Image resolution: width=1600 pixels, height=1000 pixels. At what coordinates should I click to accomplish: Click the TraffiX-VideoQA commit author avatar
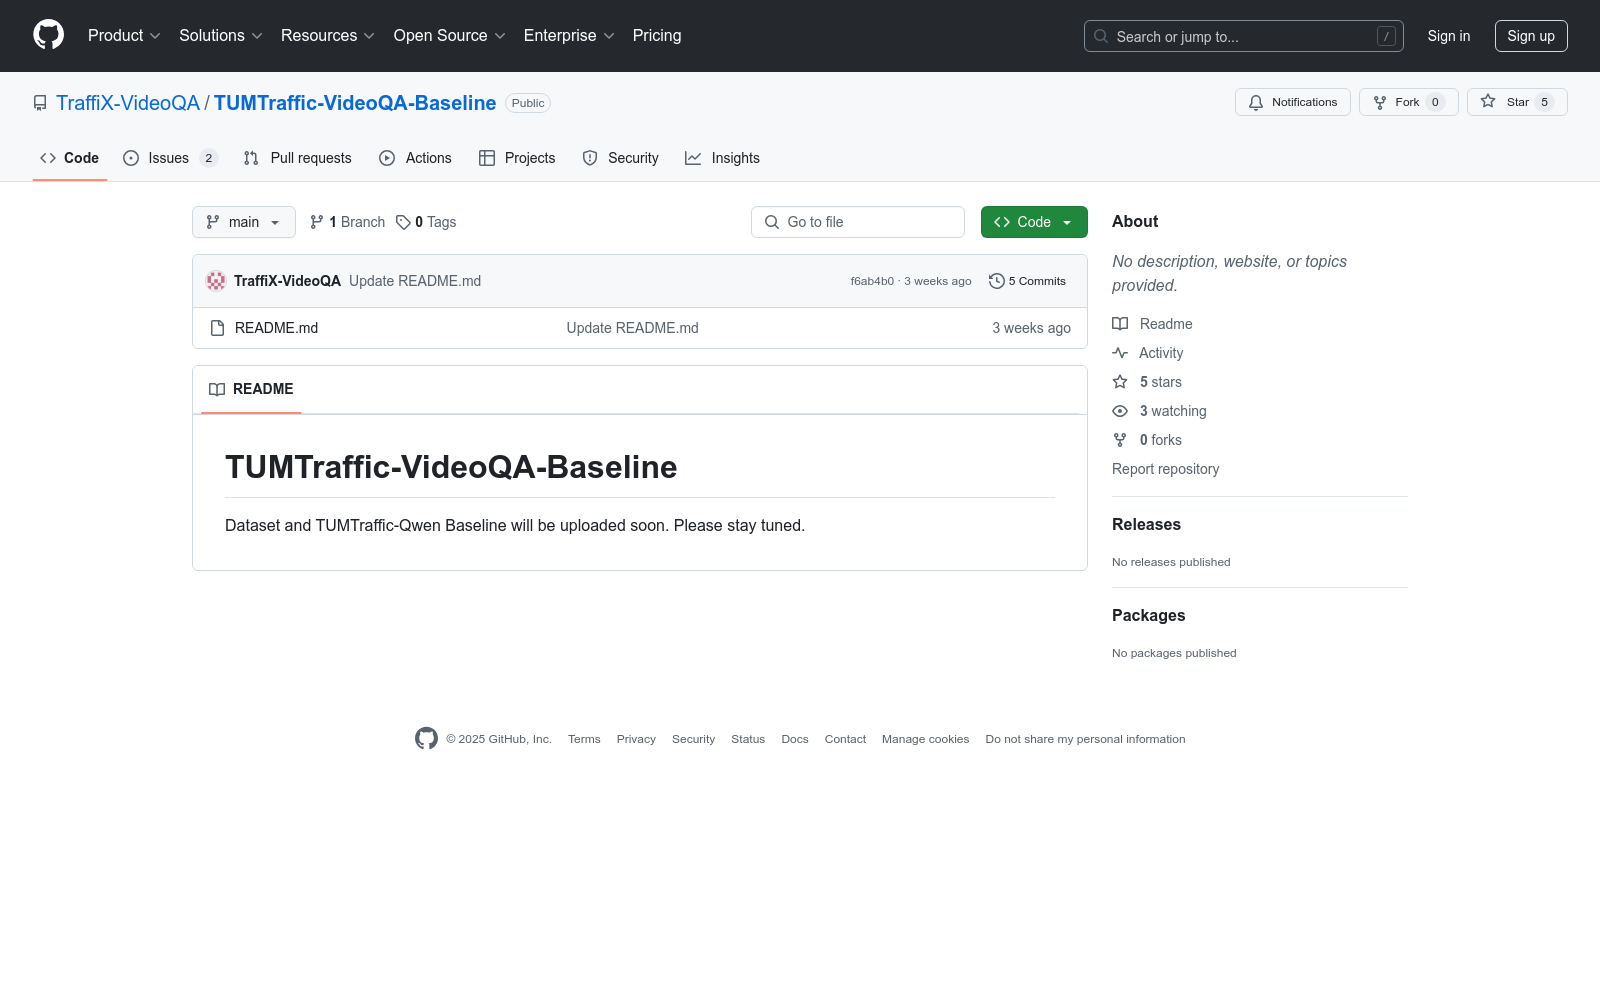click(216, 281)
